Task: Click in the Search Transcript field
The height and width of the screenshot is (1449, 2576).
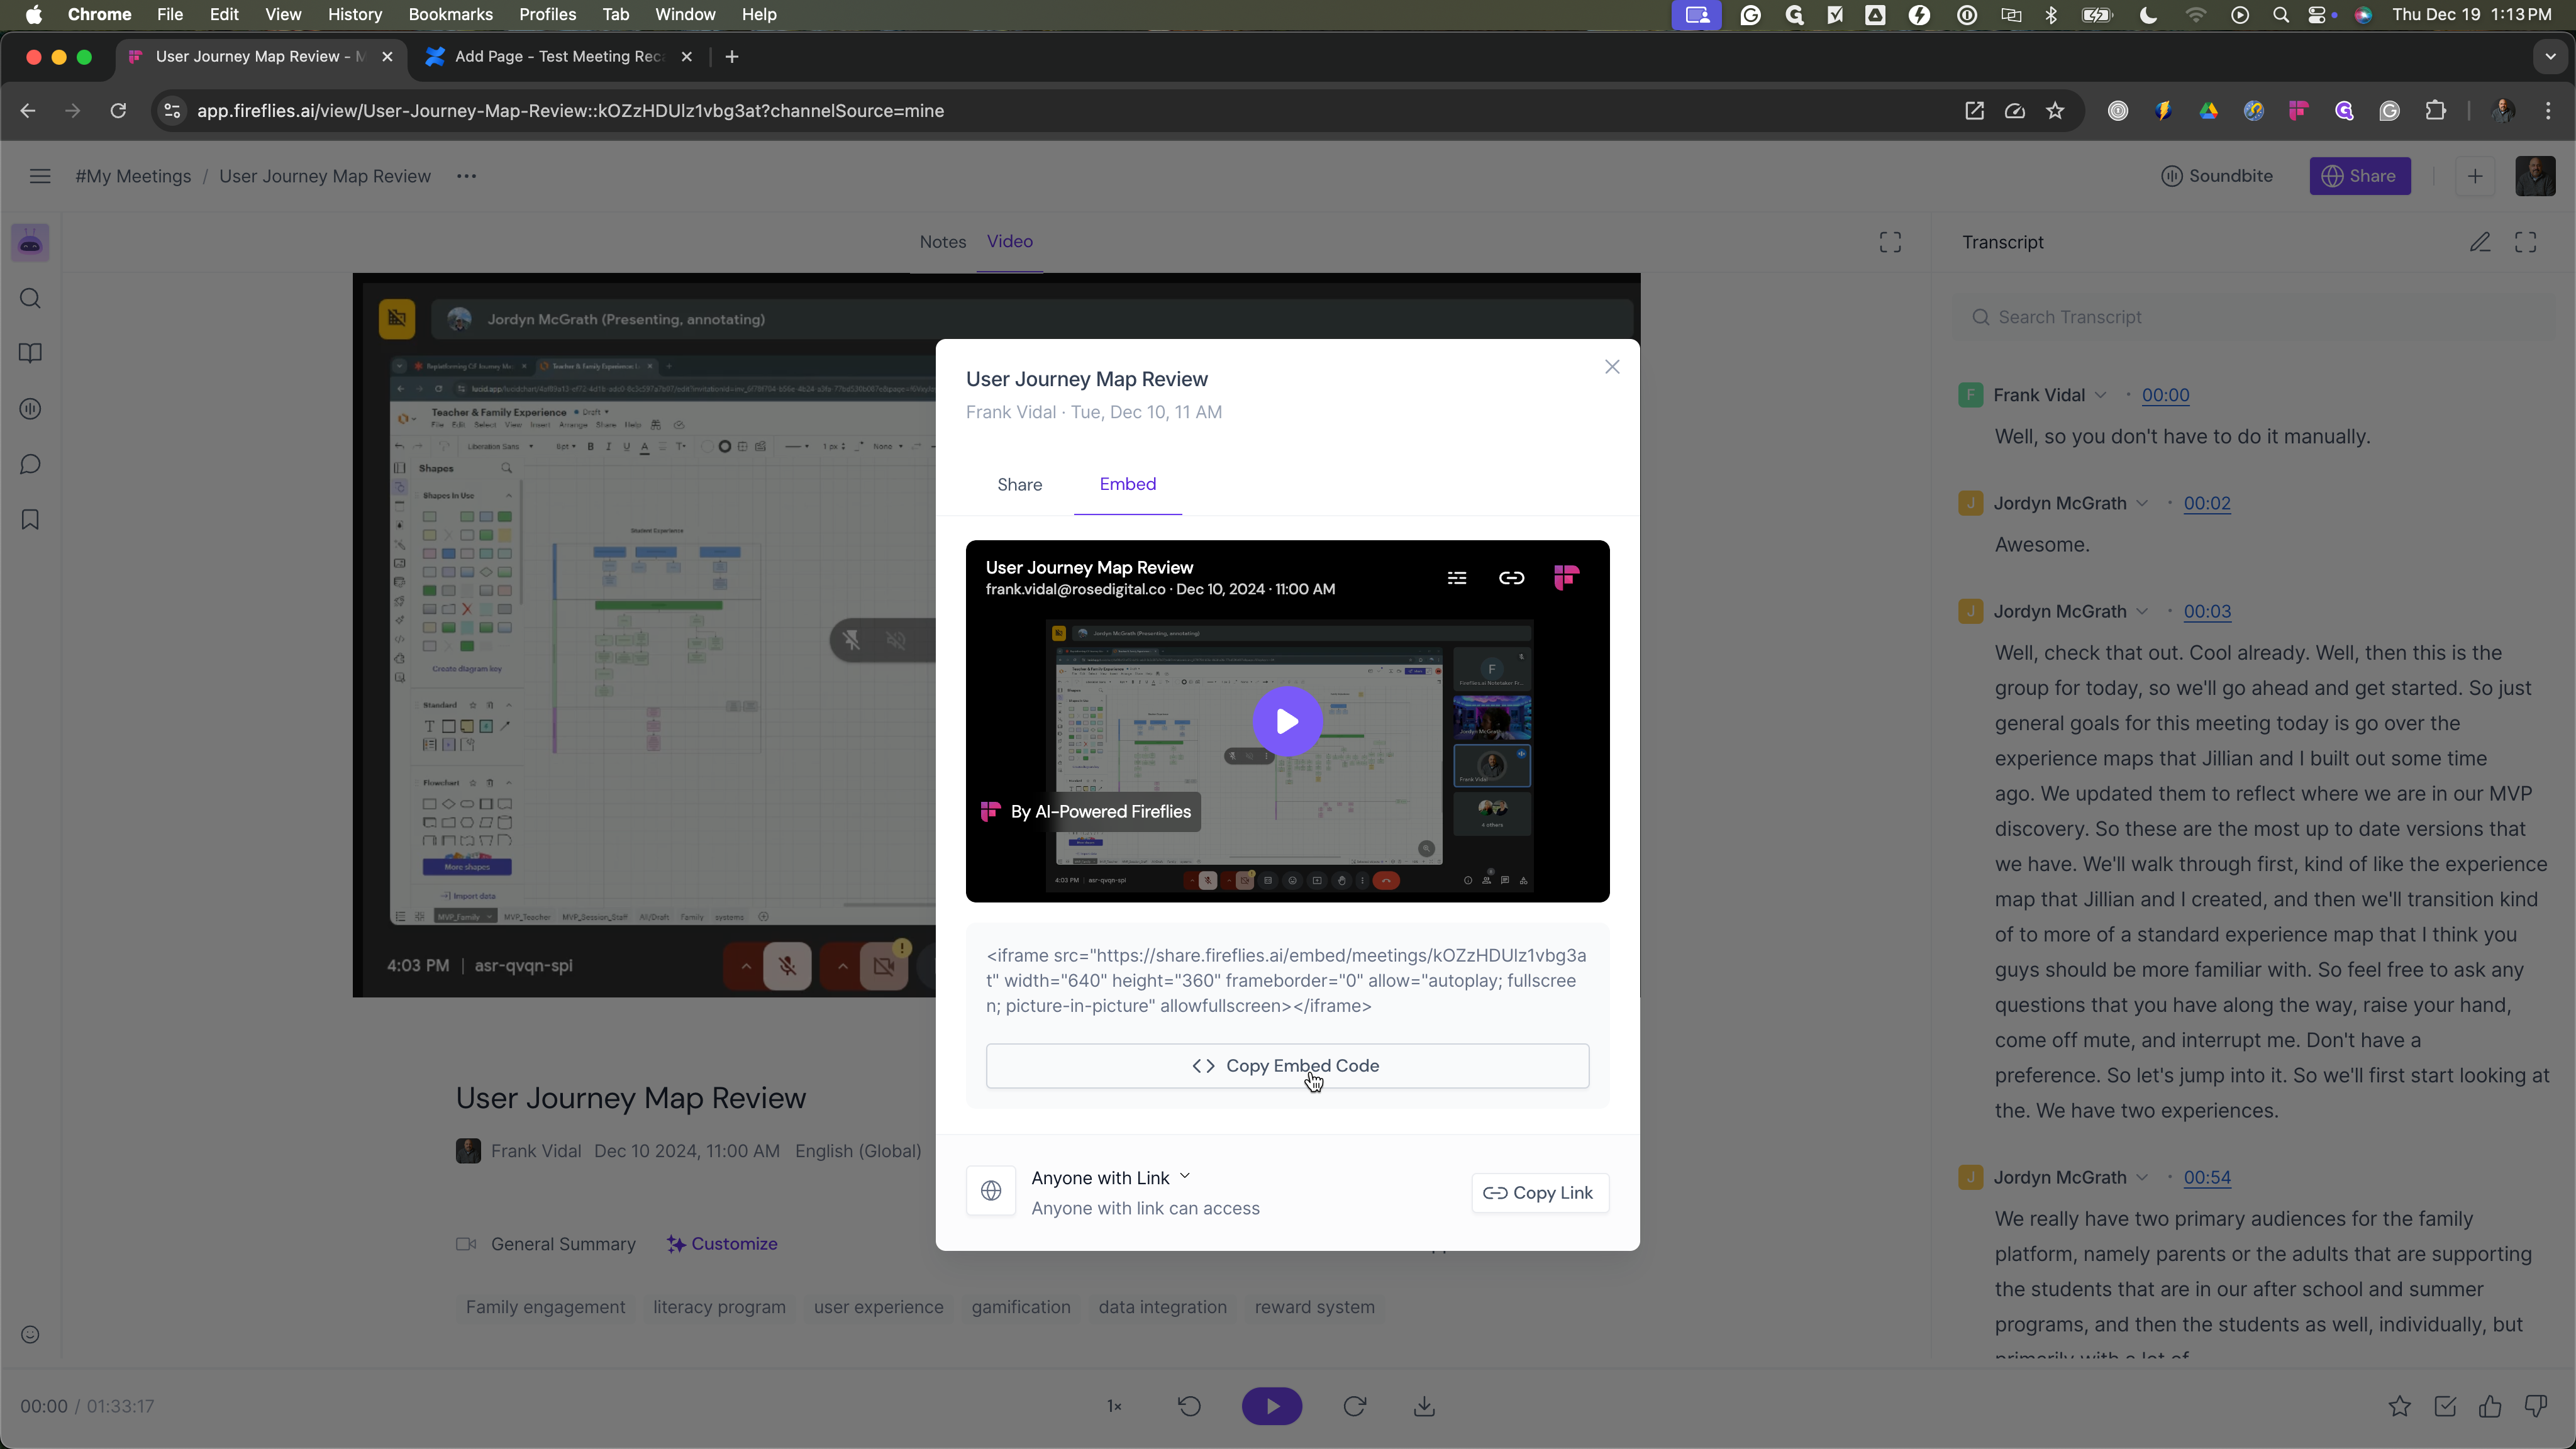Action: coord(2255,317)
